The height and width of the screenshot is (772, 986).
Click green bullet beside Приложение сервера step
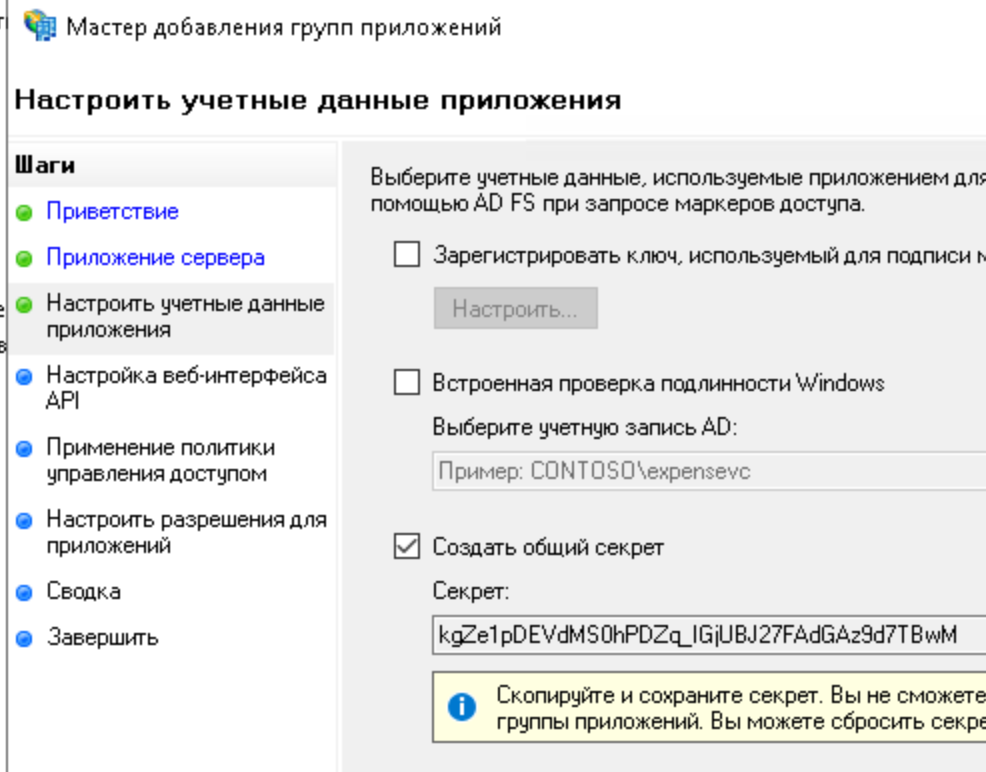pyautogui.click(x=25, y=259)
